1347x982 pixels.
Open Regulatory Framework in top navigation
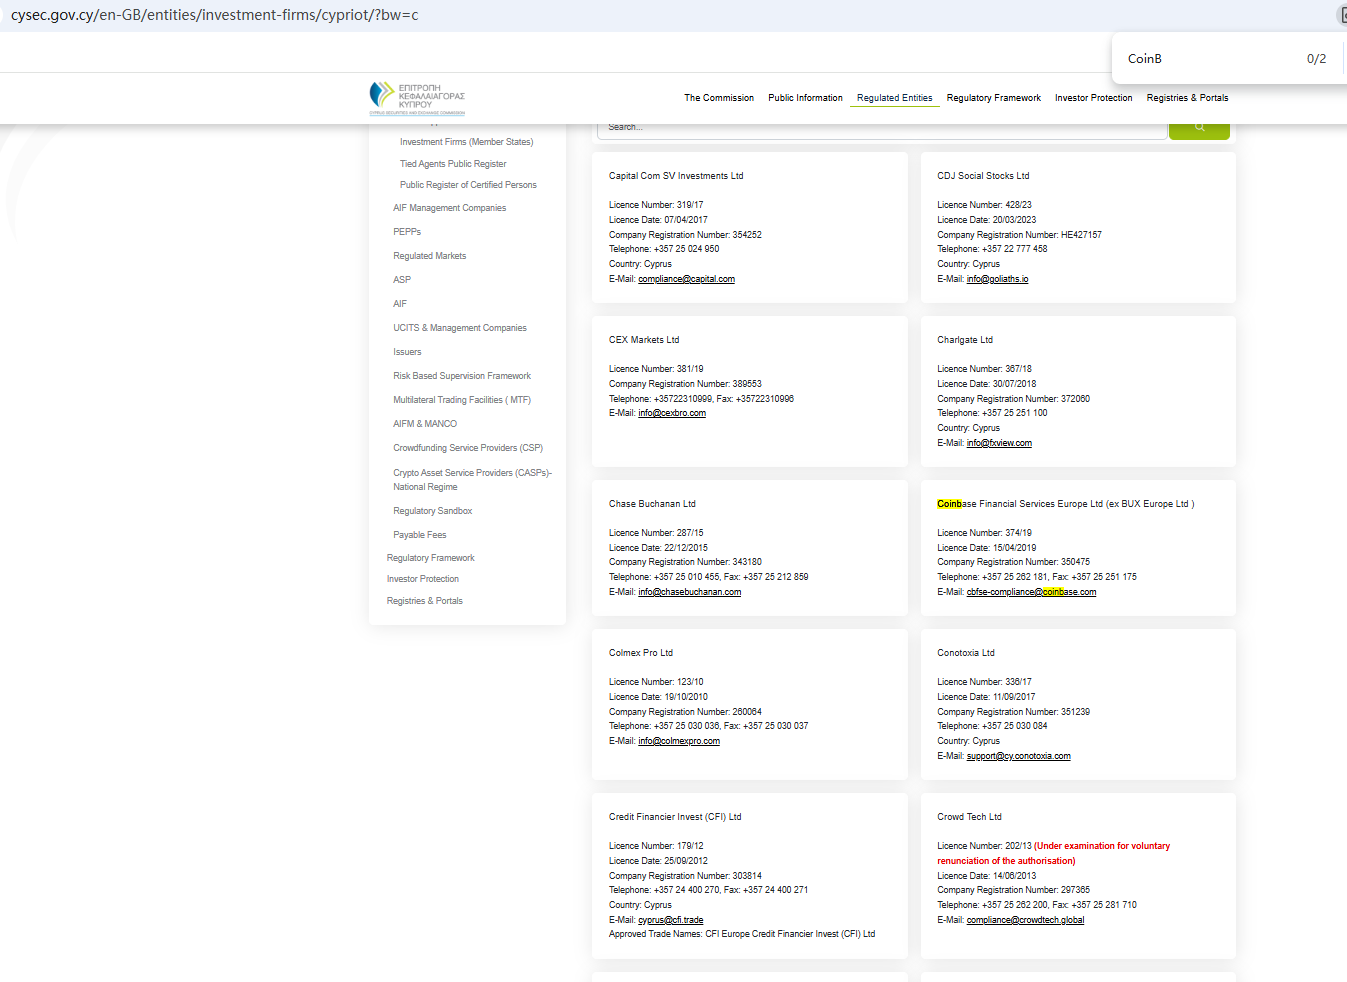[x=993, y=98]
